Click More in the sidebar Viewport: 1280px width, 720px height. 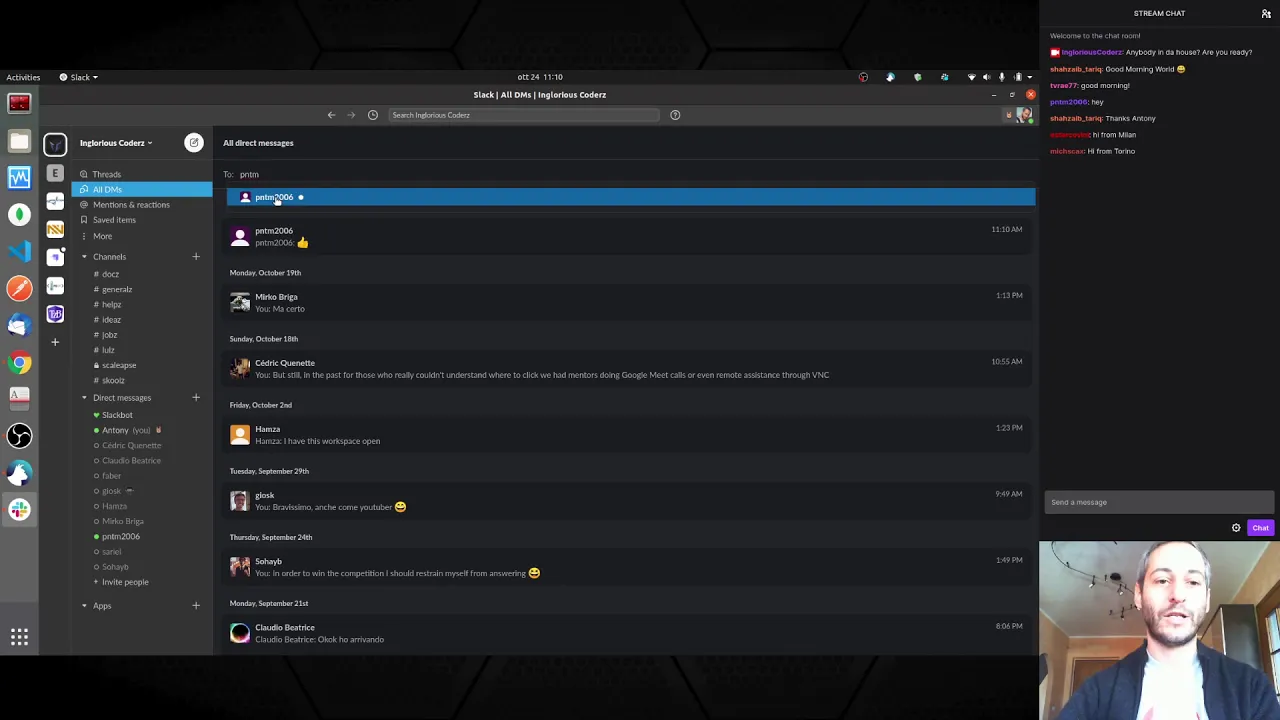[x=102, y=236]
